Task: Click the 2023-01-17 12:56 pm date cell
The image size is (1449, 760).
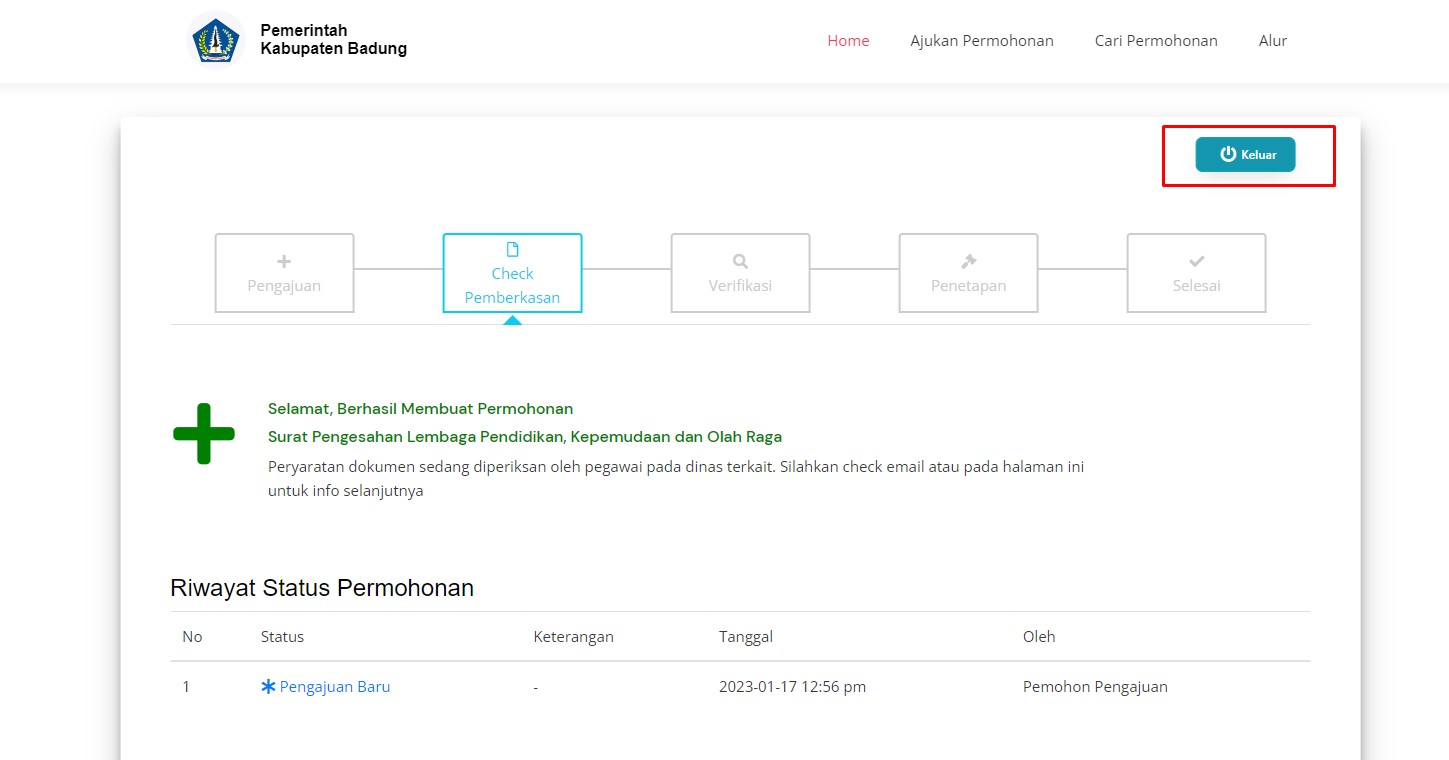Action: (x=792, y=687)
